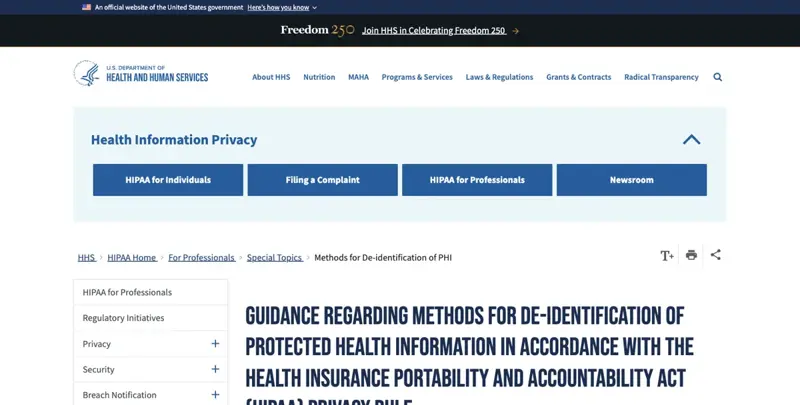Click Newsroom button
The image size is (800, 405).
[632, 180]
